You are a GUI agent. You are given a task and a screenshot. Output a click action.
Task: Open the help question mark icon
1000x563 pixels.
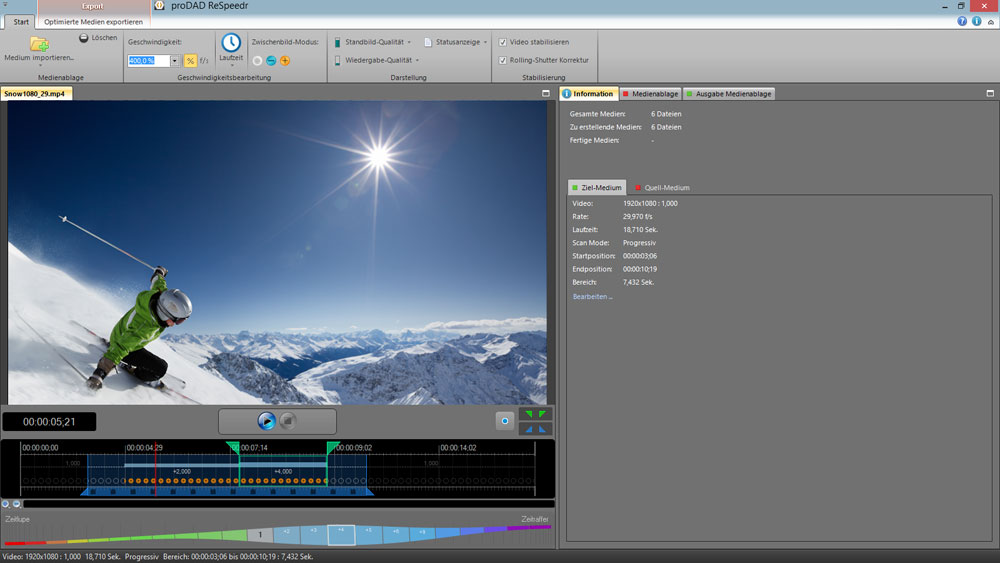(x=962, y=21)
